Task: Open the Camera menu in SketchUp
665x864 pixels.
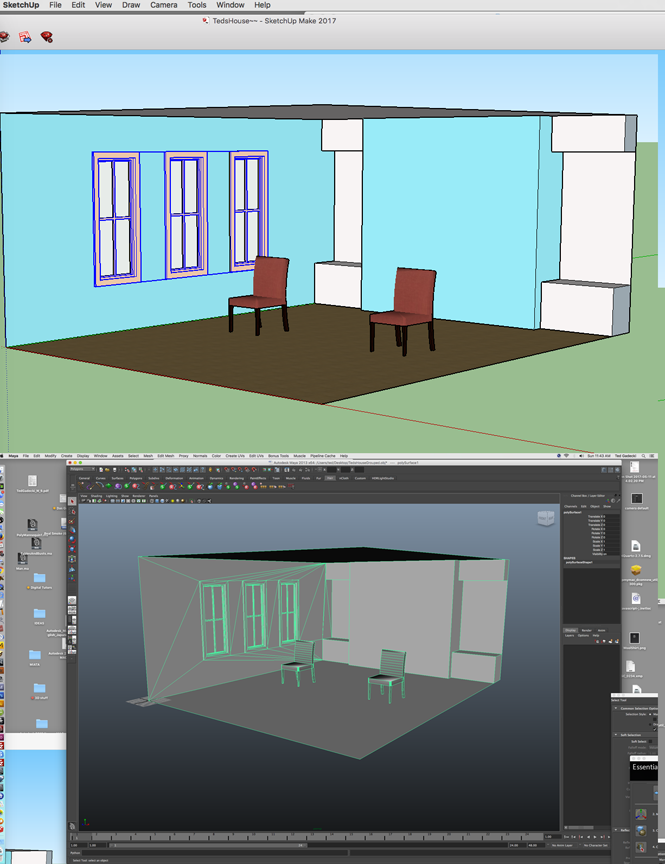Action: pyautogui.click(x=164, y=5)
